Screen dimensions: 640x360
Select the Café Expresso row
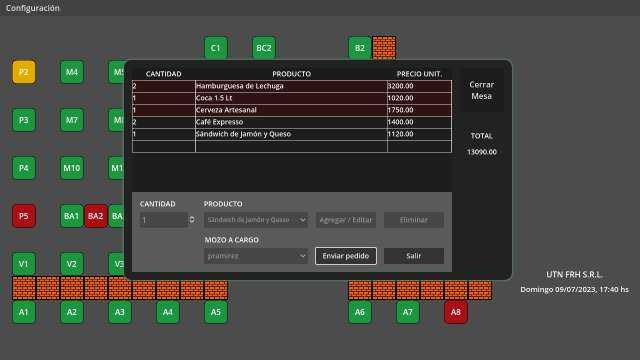tap(292, 122)
